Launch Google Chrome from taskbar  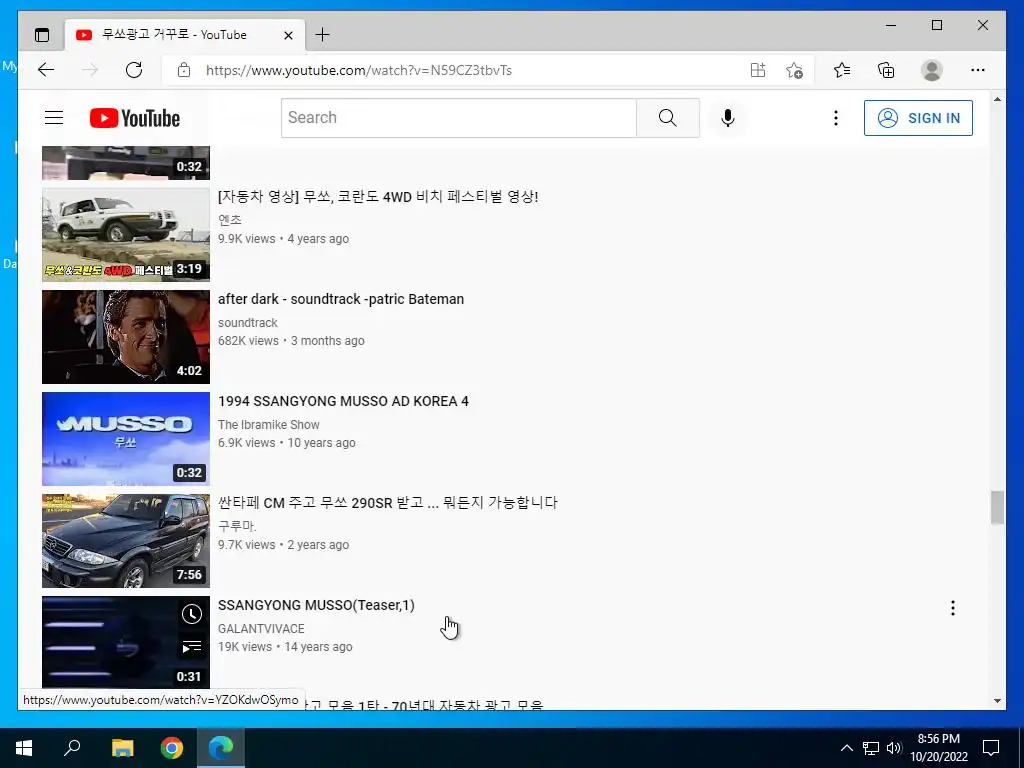(172, 748)
